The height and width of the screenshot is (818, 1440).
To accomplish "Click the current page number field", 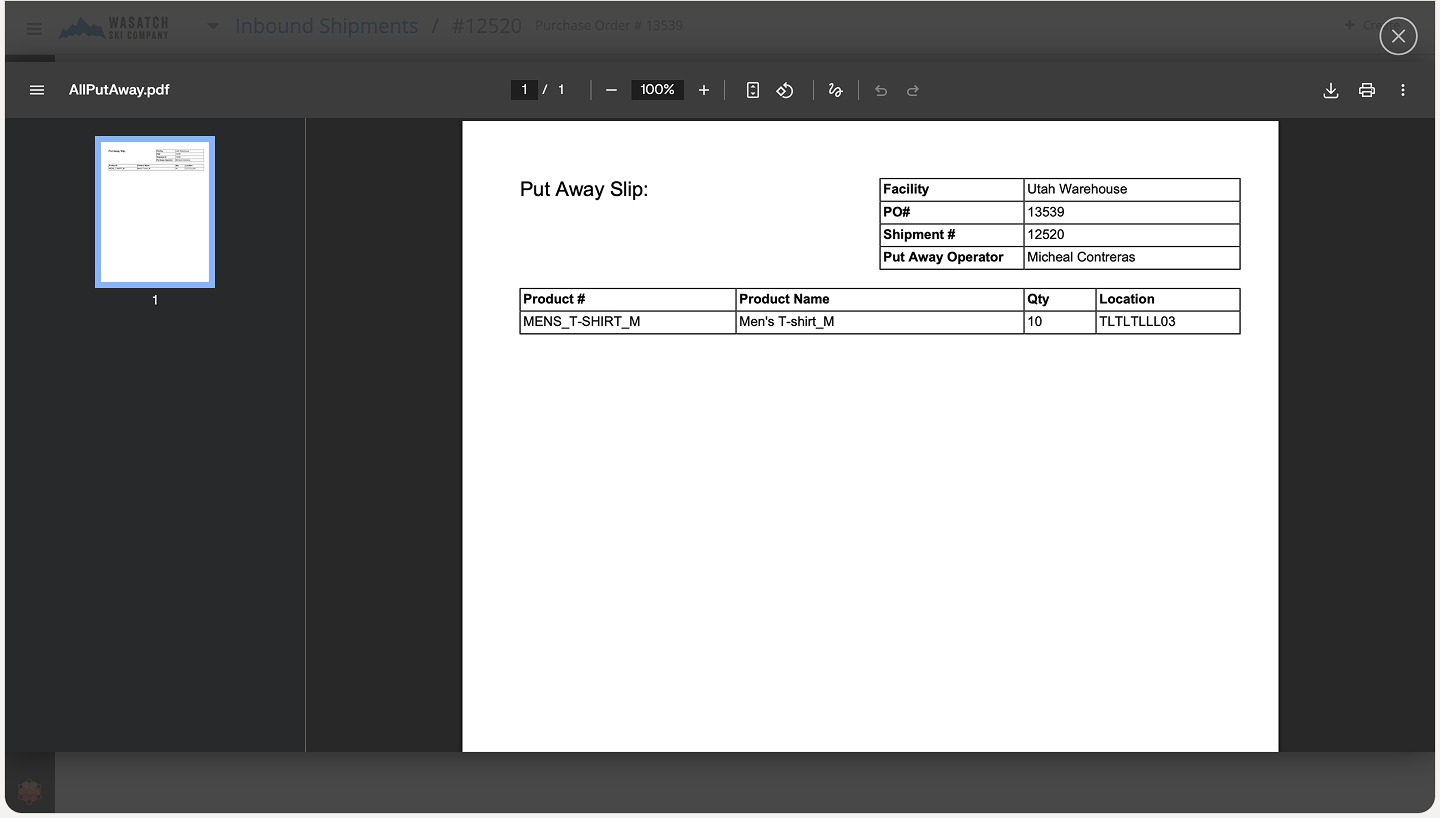I will coord(524,90).
